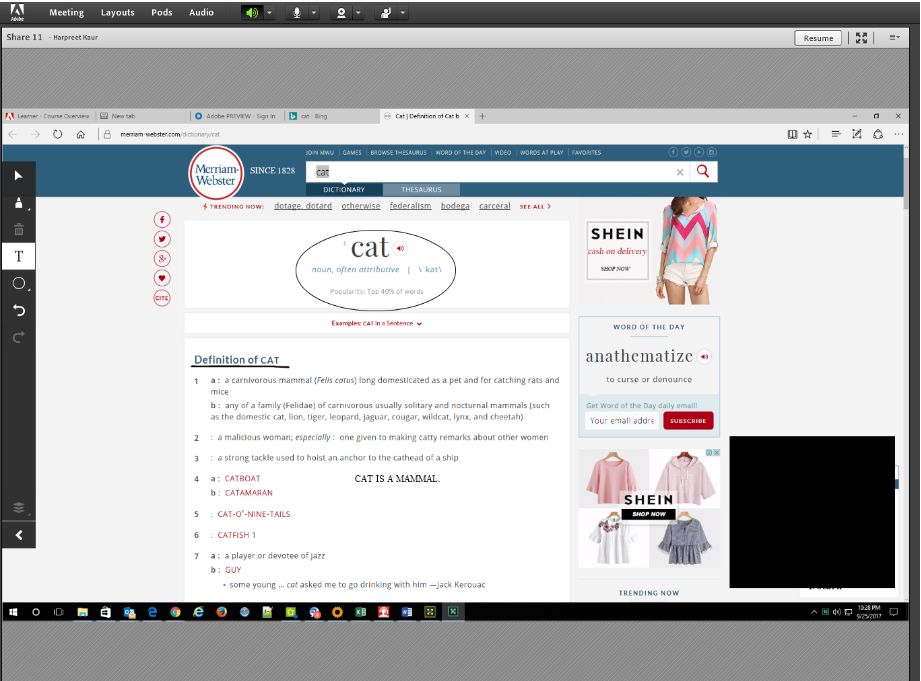
Task: Switch to the Thesaurus tab
Action: point(420,189)
